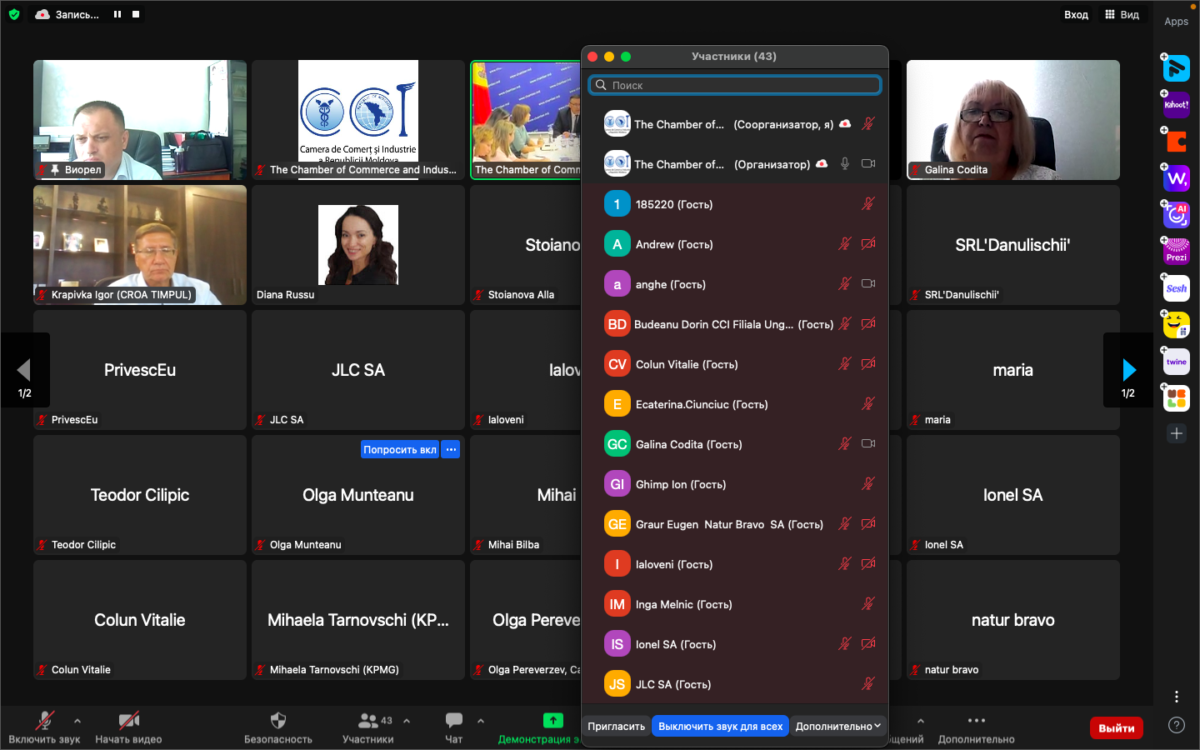Stop the cloud recording
Screen dimensions: 1200x750
(136, 14)
